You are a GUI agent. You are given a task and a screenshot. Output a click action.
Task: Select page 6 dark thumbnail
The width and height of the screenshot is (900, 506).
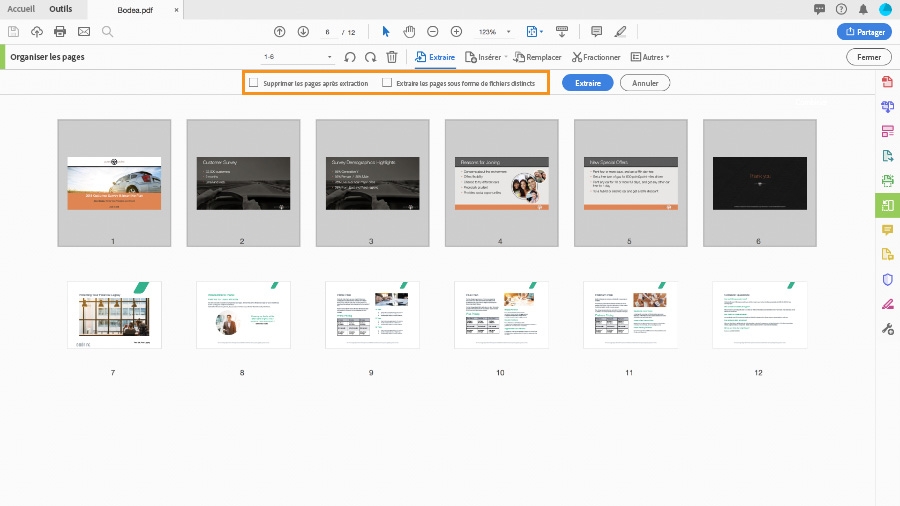click(760, 183)
